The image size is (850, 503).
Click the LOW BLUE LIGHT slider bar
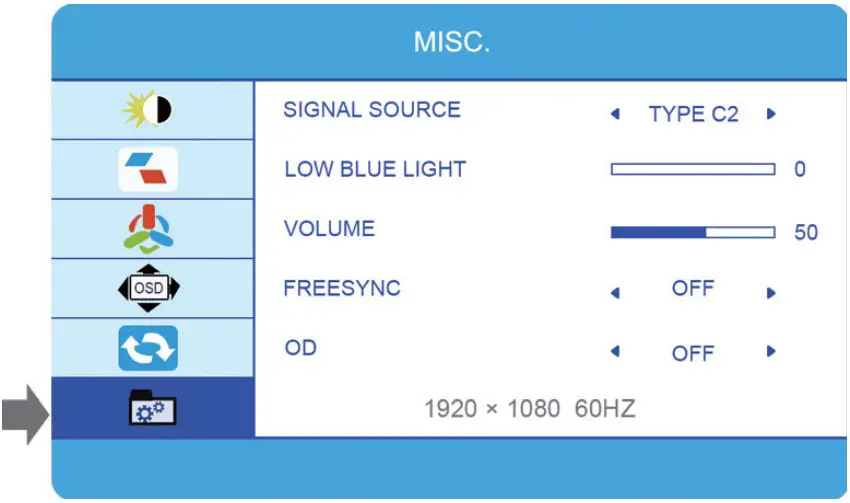[693, 170]
